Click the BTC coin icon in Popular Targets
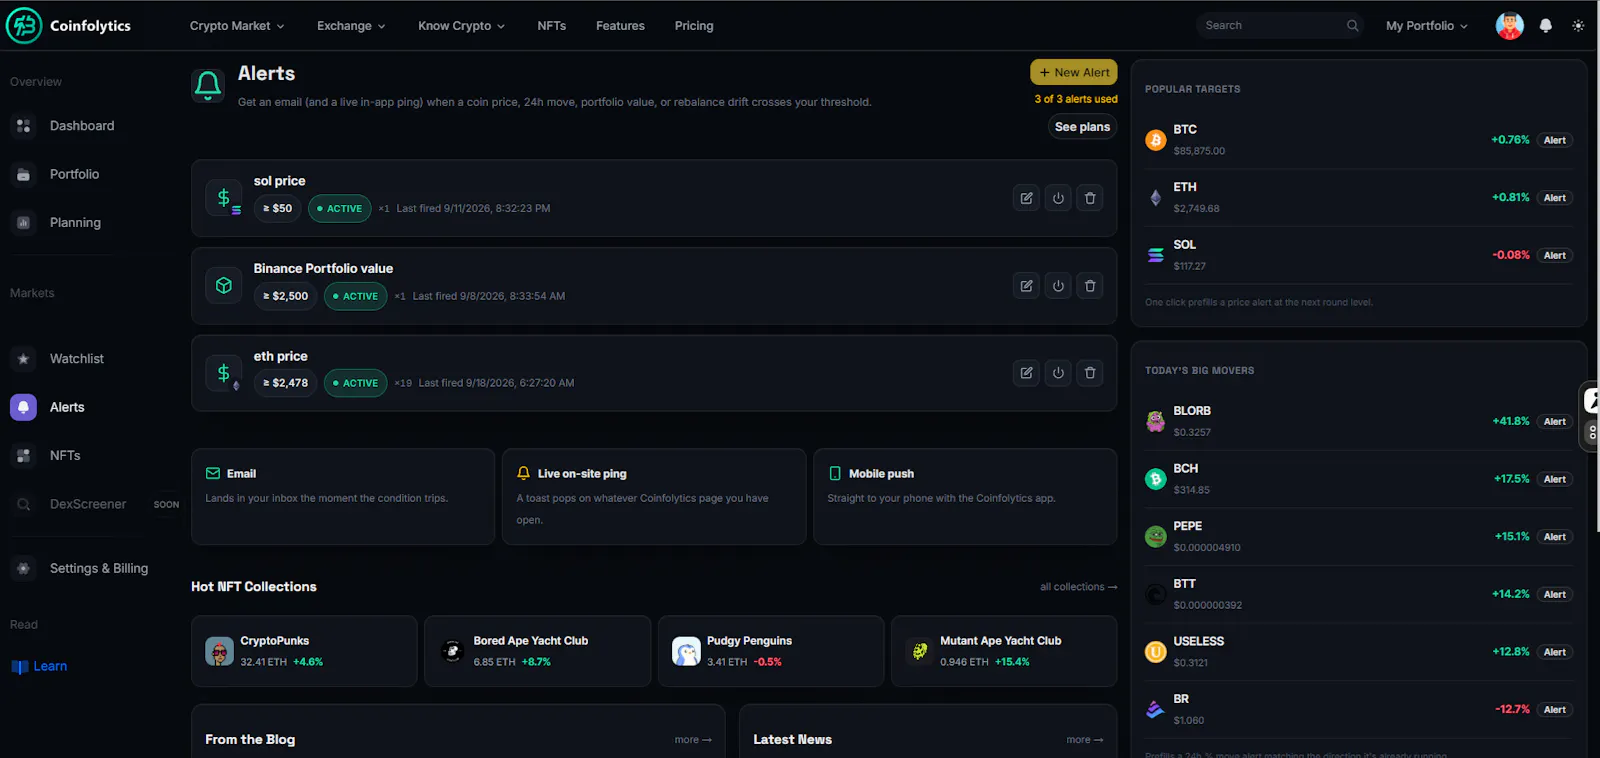This screenshot has height=758, width=1600. [x=1156, y=140]
